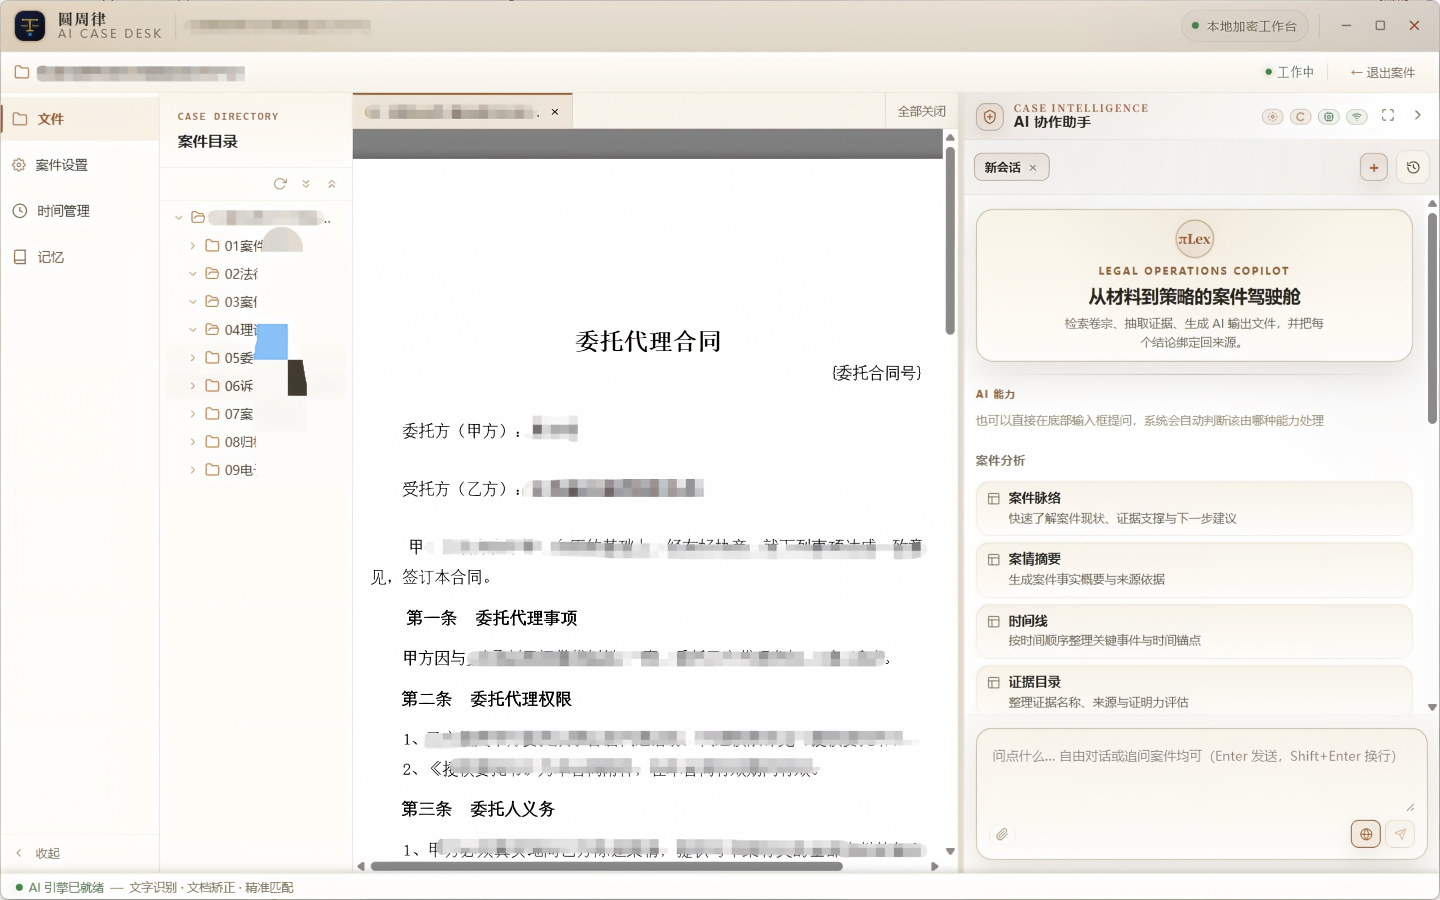Image resolution: width=1440 pixels, height=900 pixels.
Task: Maximize the AI assistant panel to fullscreen
Action: (1388, 116)
